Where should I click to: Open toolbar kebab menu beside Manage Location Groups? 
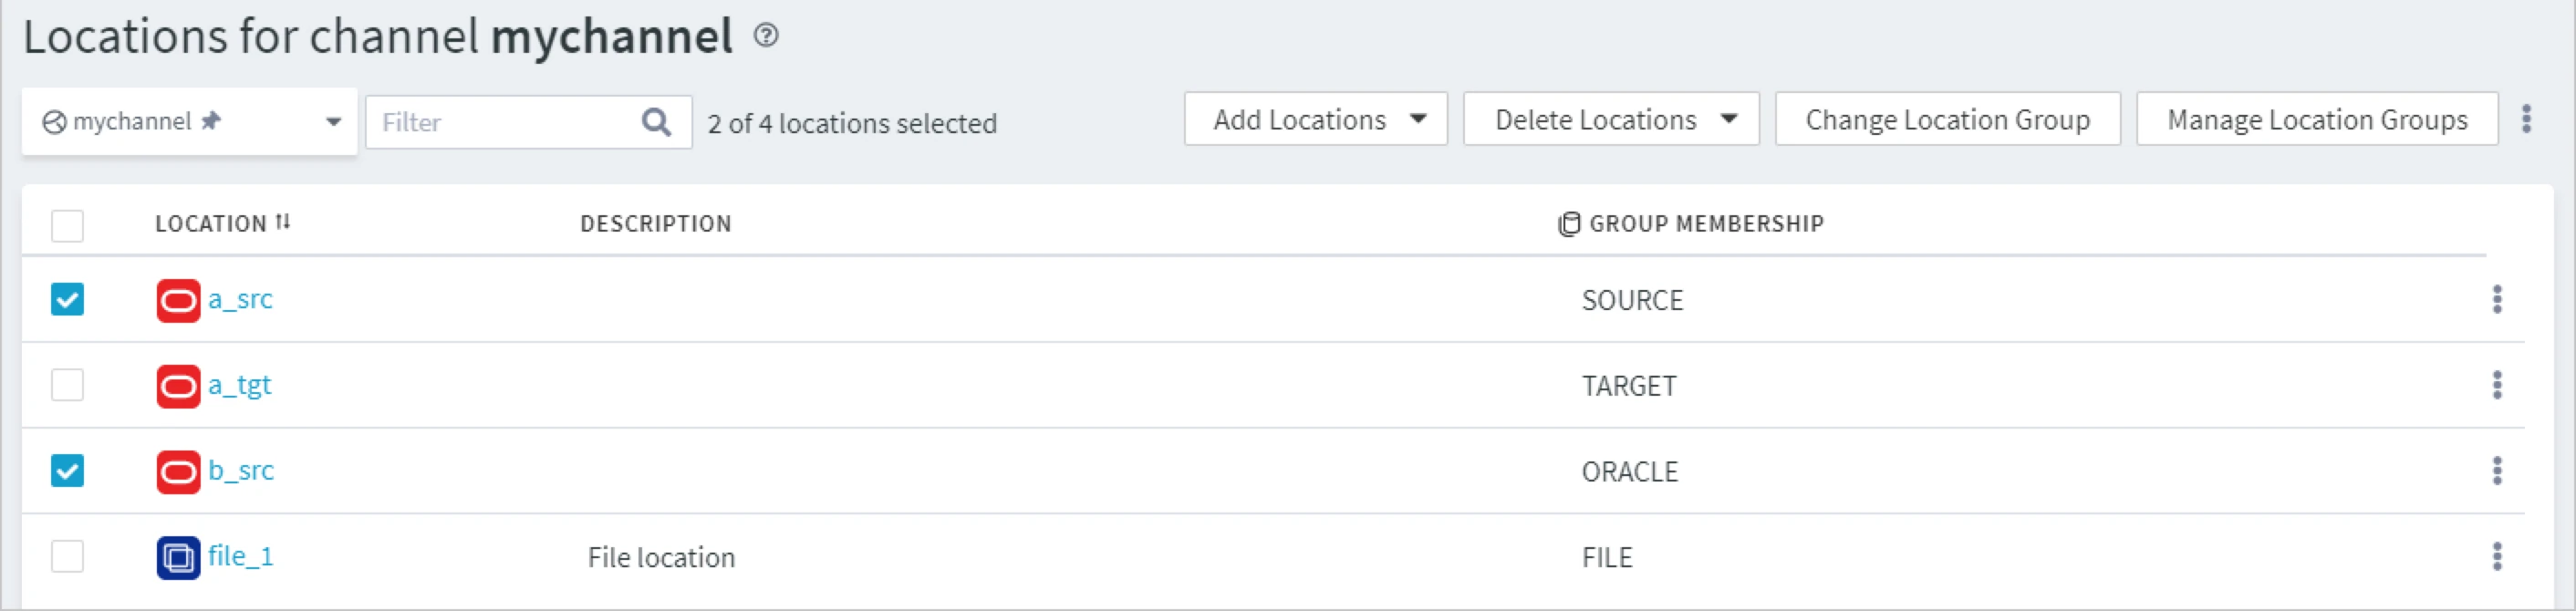(x=2526, y=119)
